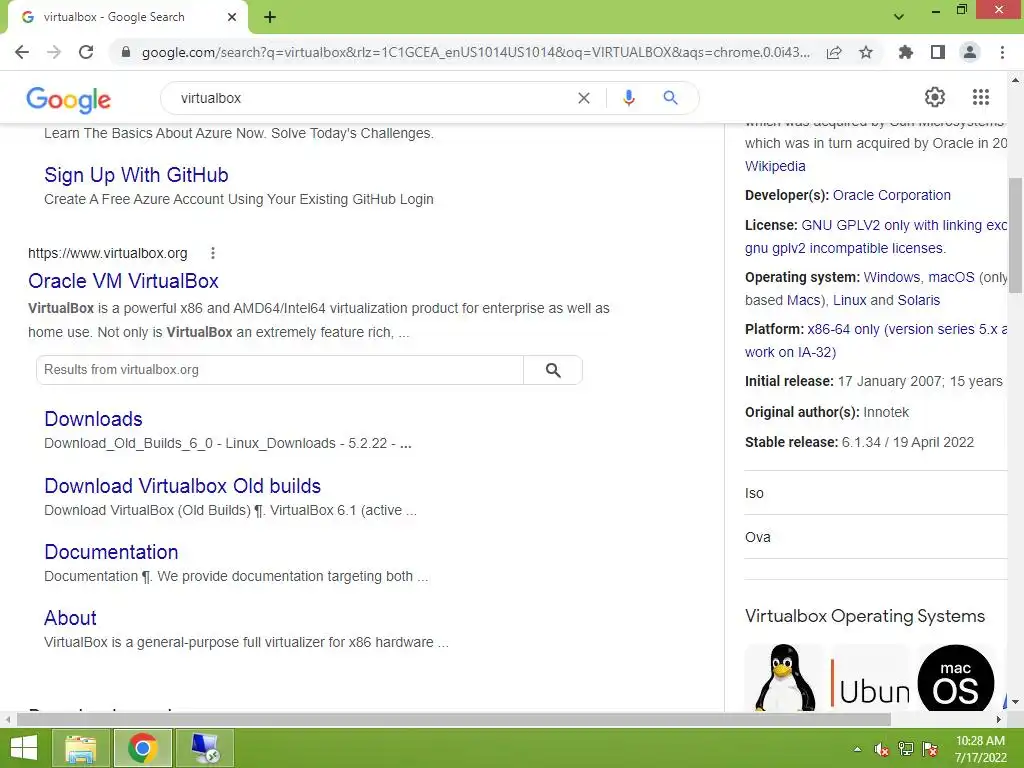Submit search with magnifier icon
1024x768 pixels.
coord(670,98)
